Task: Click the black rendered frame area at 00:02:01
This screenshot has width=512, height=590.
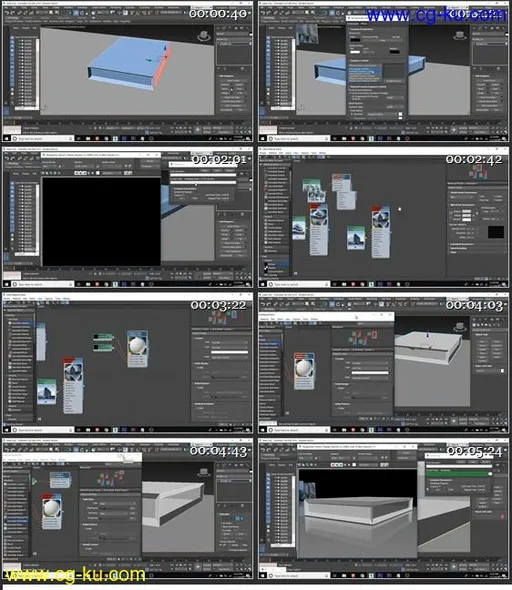Action: (x=101, y=221)
